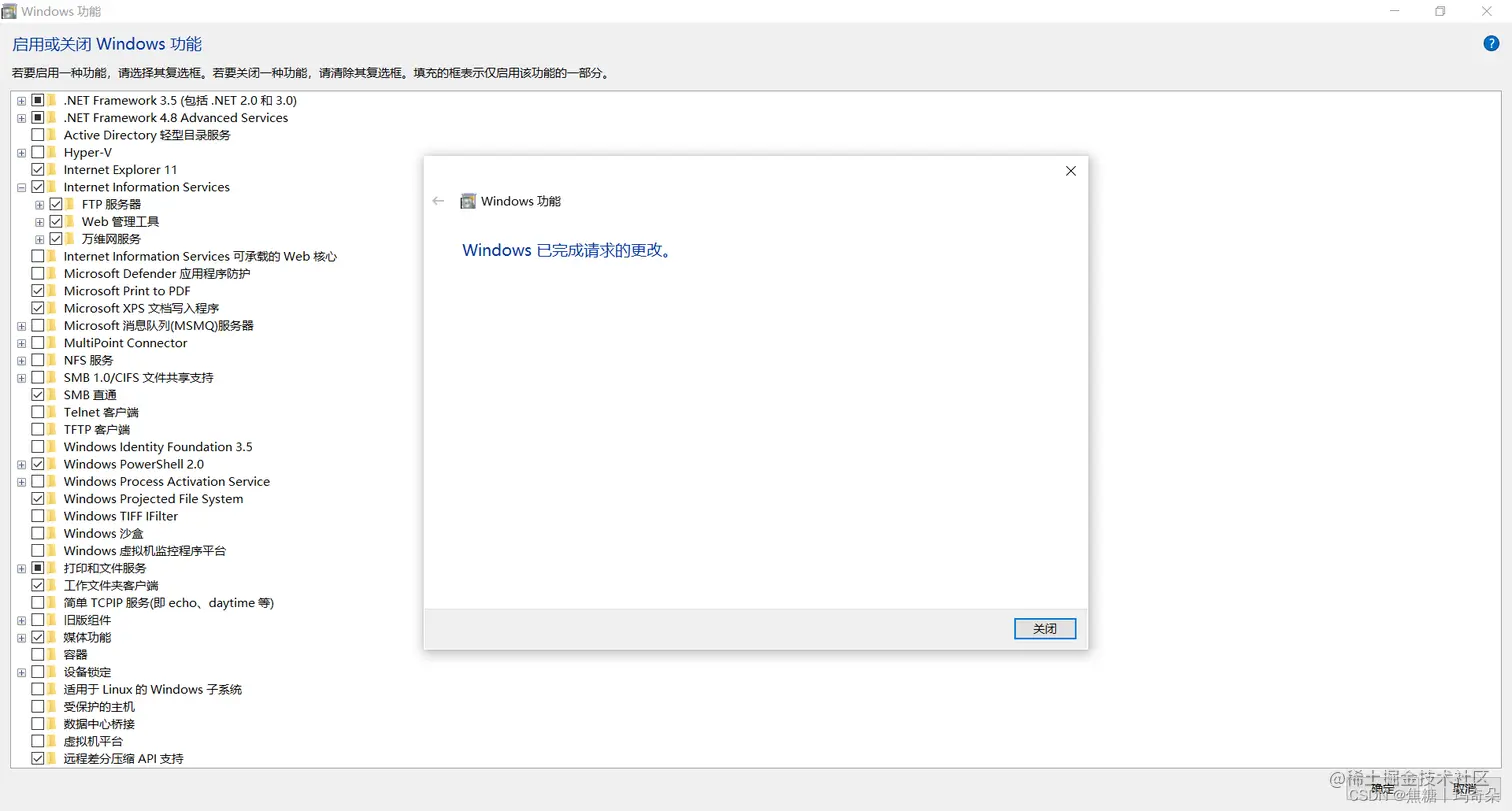Enable 适用于 Linux 的 Windows 子系统 checkbox
1512x811 pixels.
point(38,689)
